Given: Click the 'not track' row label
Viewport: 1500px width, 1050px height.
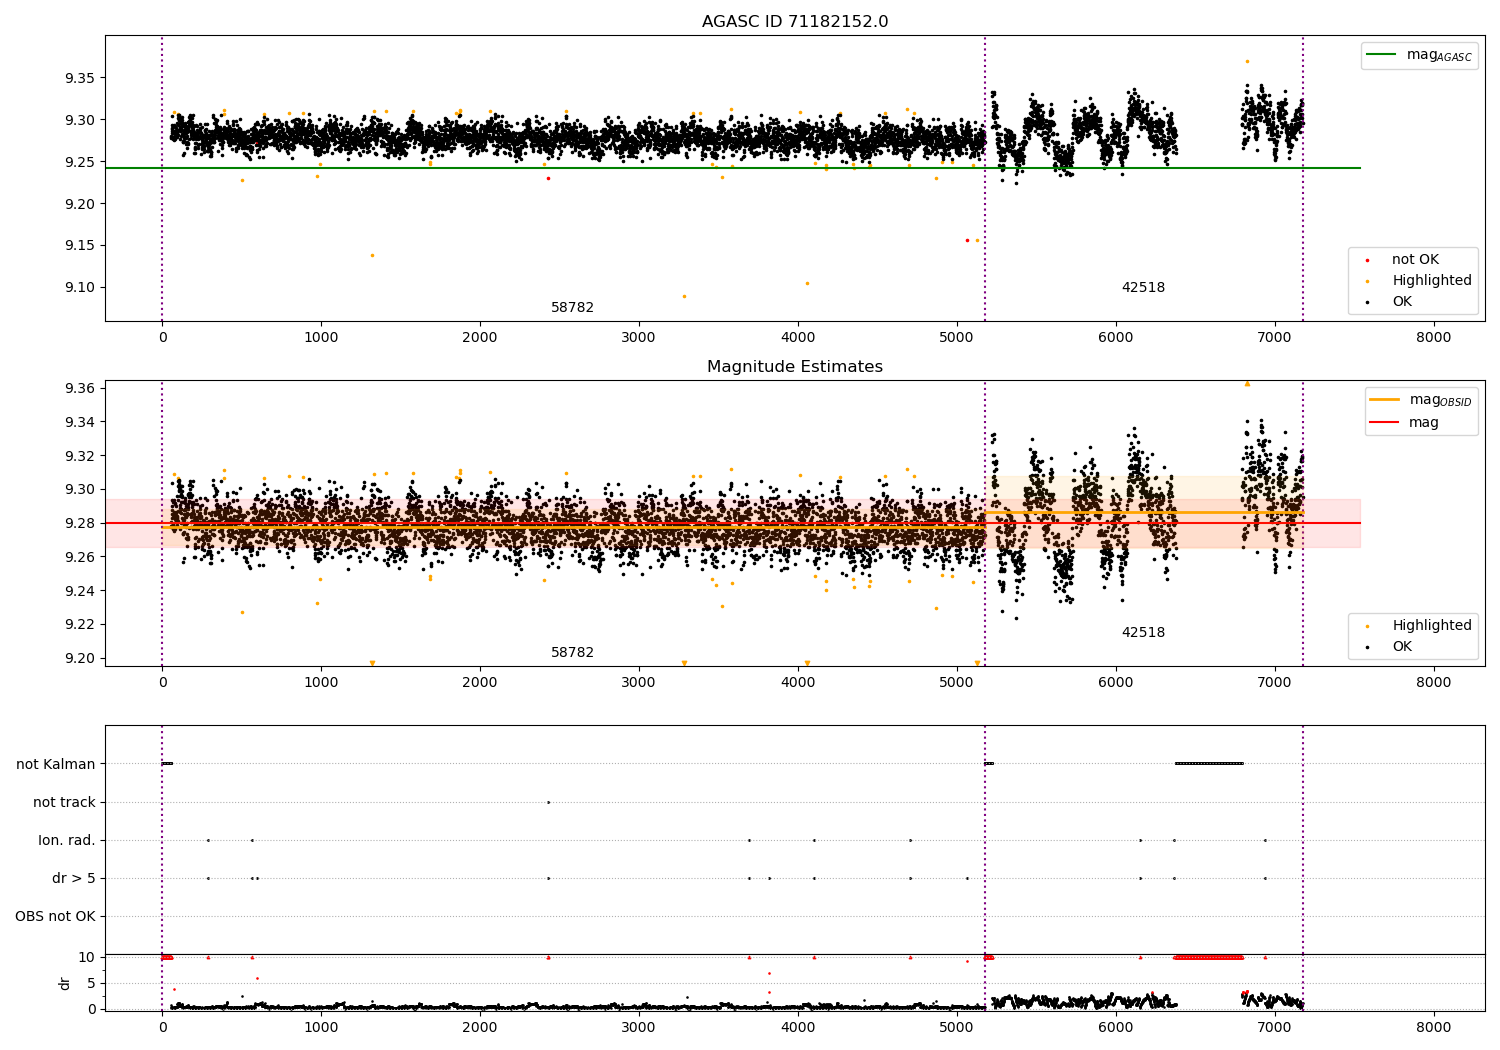Looking at the screenshot, I should [x=64, y=802].
